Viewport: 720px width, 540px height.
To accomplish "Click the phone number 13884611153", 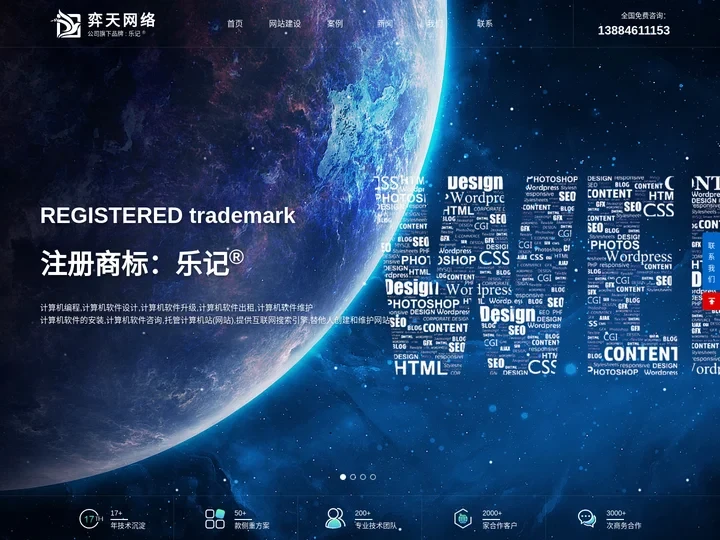I will [x=634, y=30].
